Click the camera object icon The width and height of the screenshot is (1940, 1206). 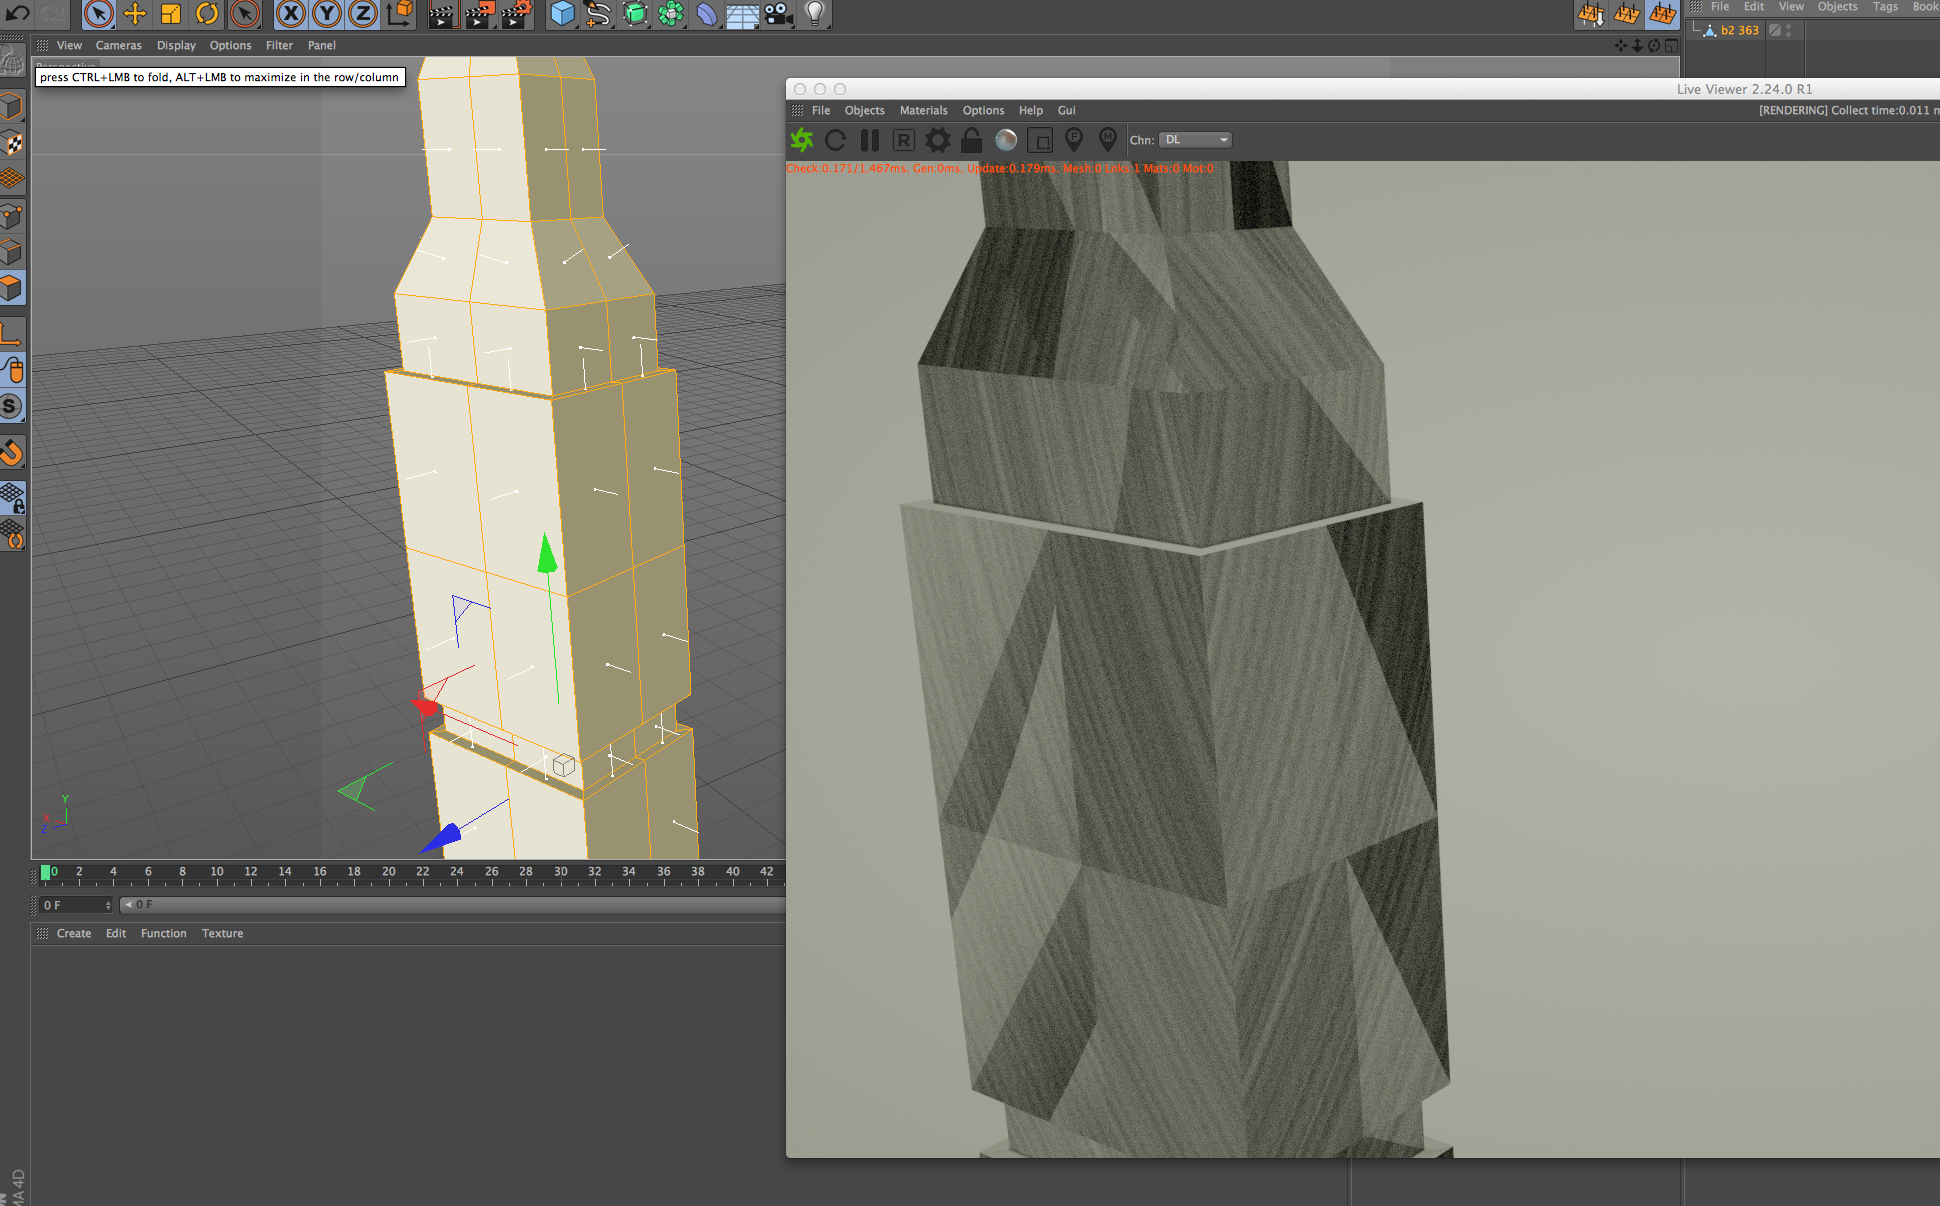click(x=778, y=14)
